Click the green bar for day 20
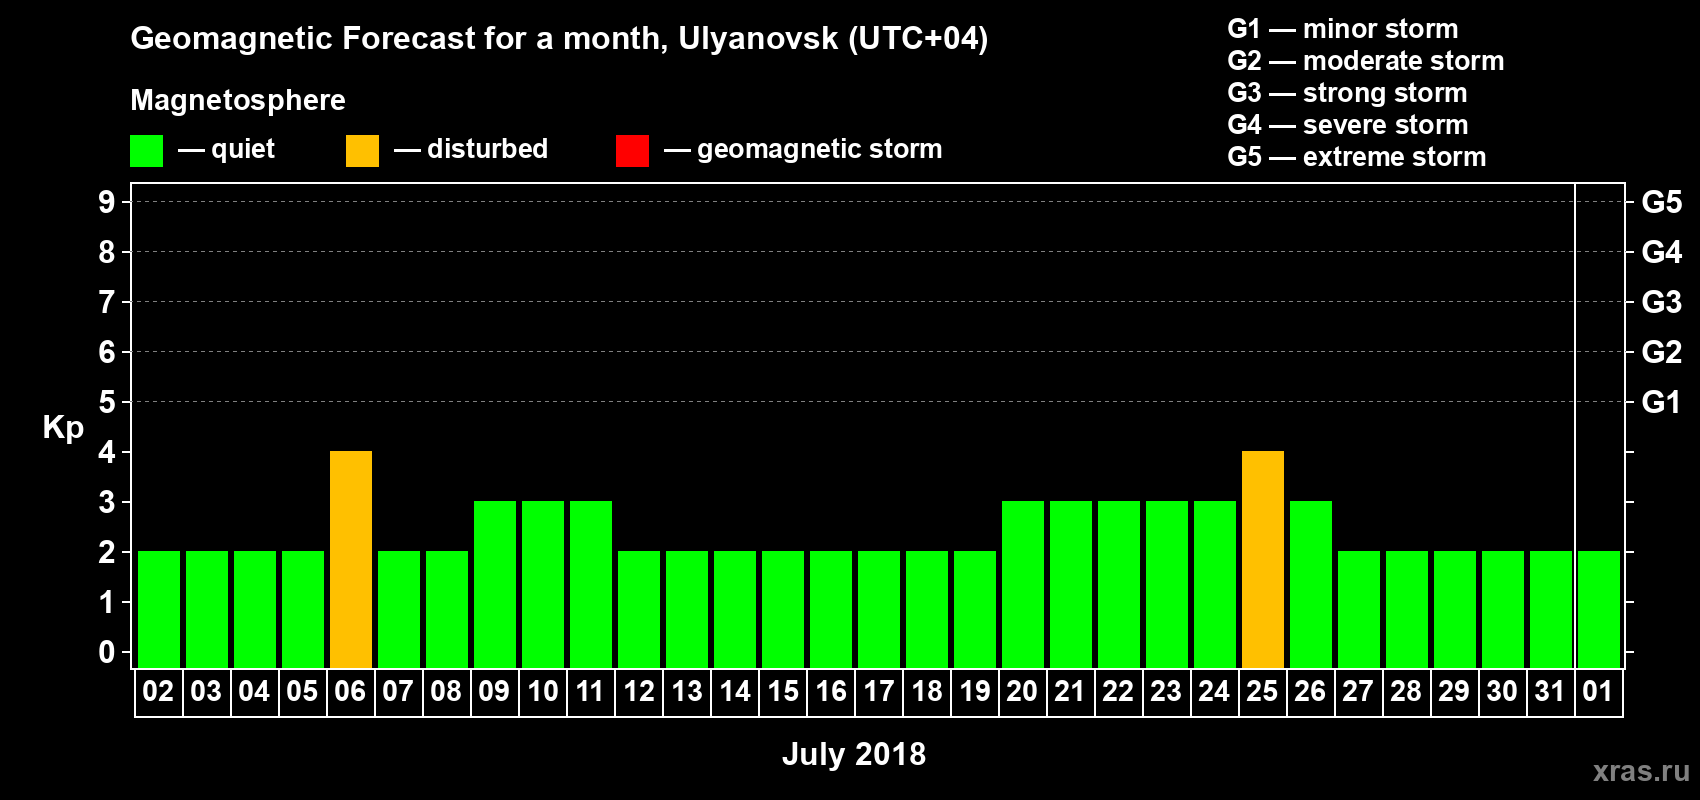Screen dimensions: 1700x800 (x=1023, y=584)
